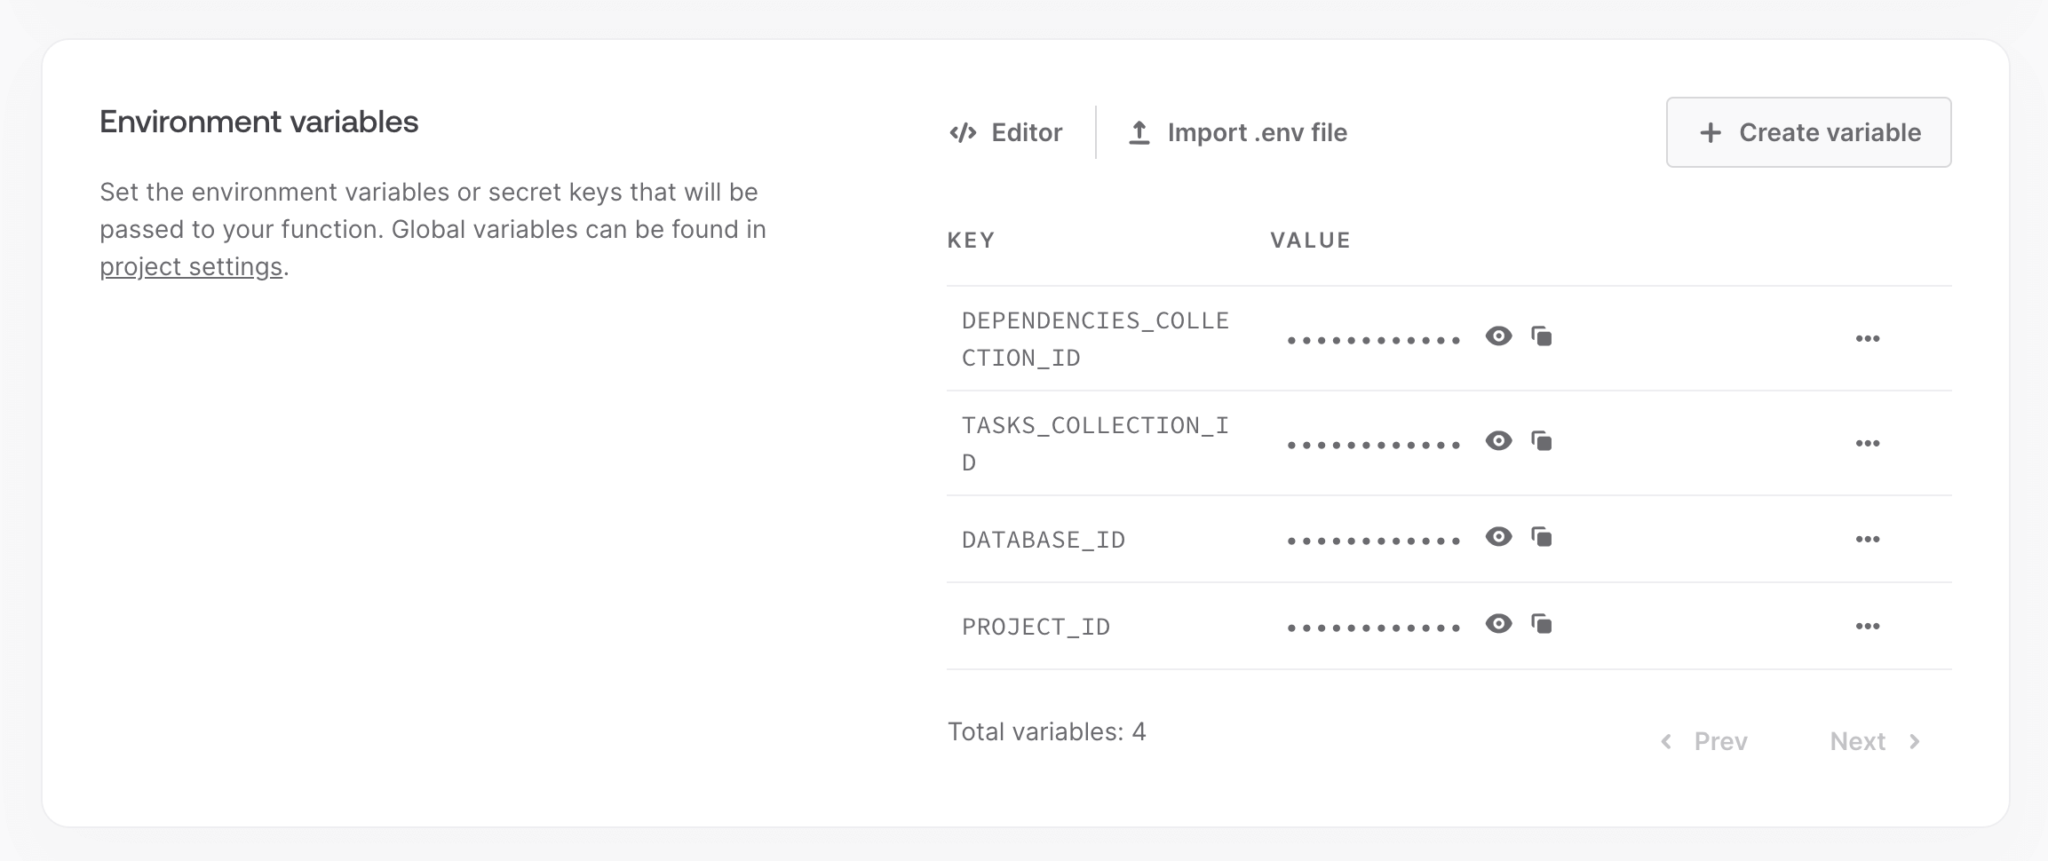Toggle visibility of the DATABASE_ID value
The height and width of the screenshot is (861, 2048).
pos(1498,537)
